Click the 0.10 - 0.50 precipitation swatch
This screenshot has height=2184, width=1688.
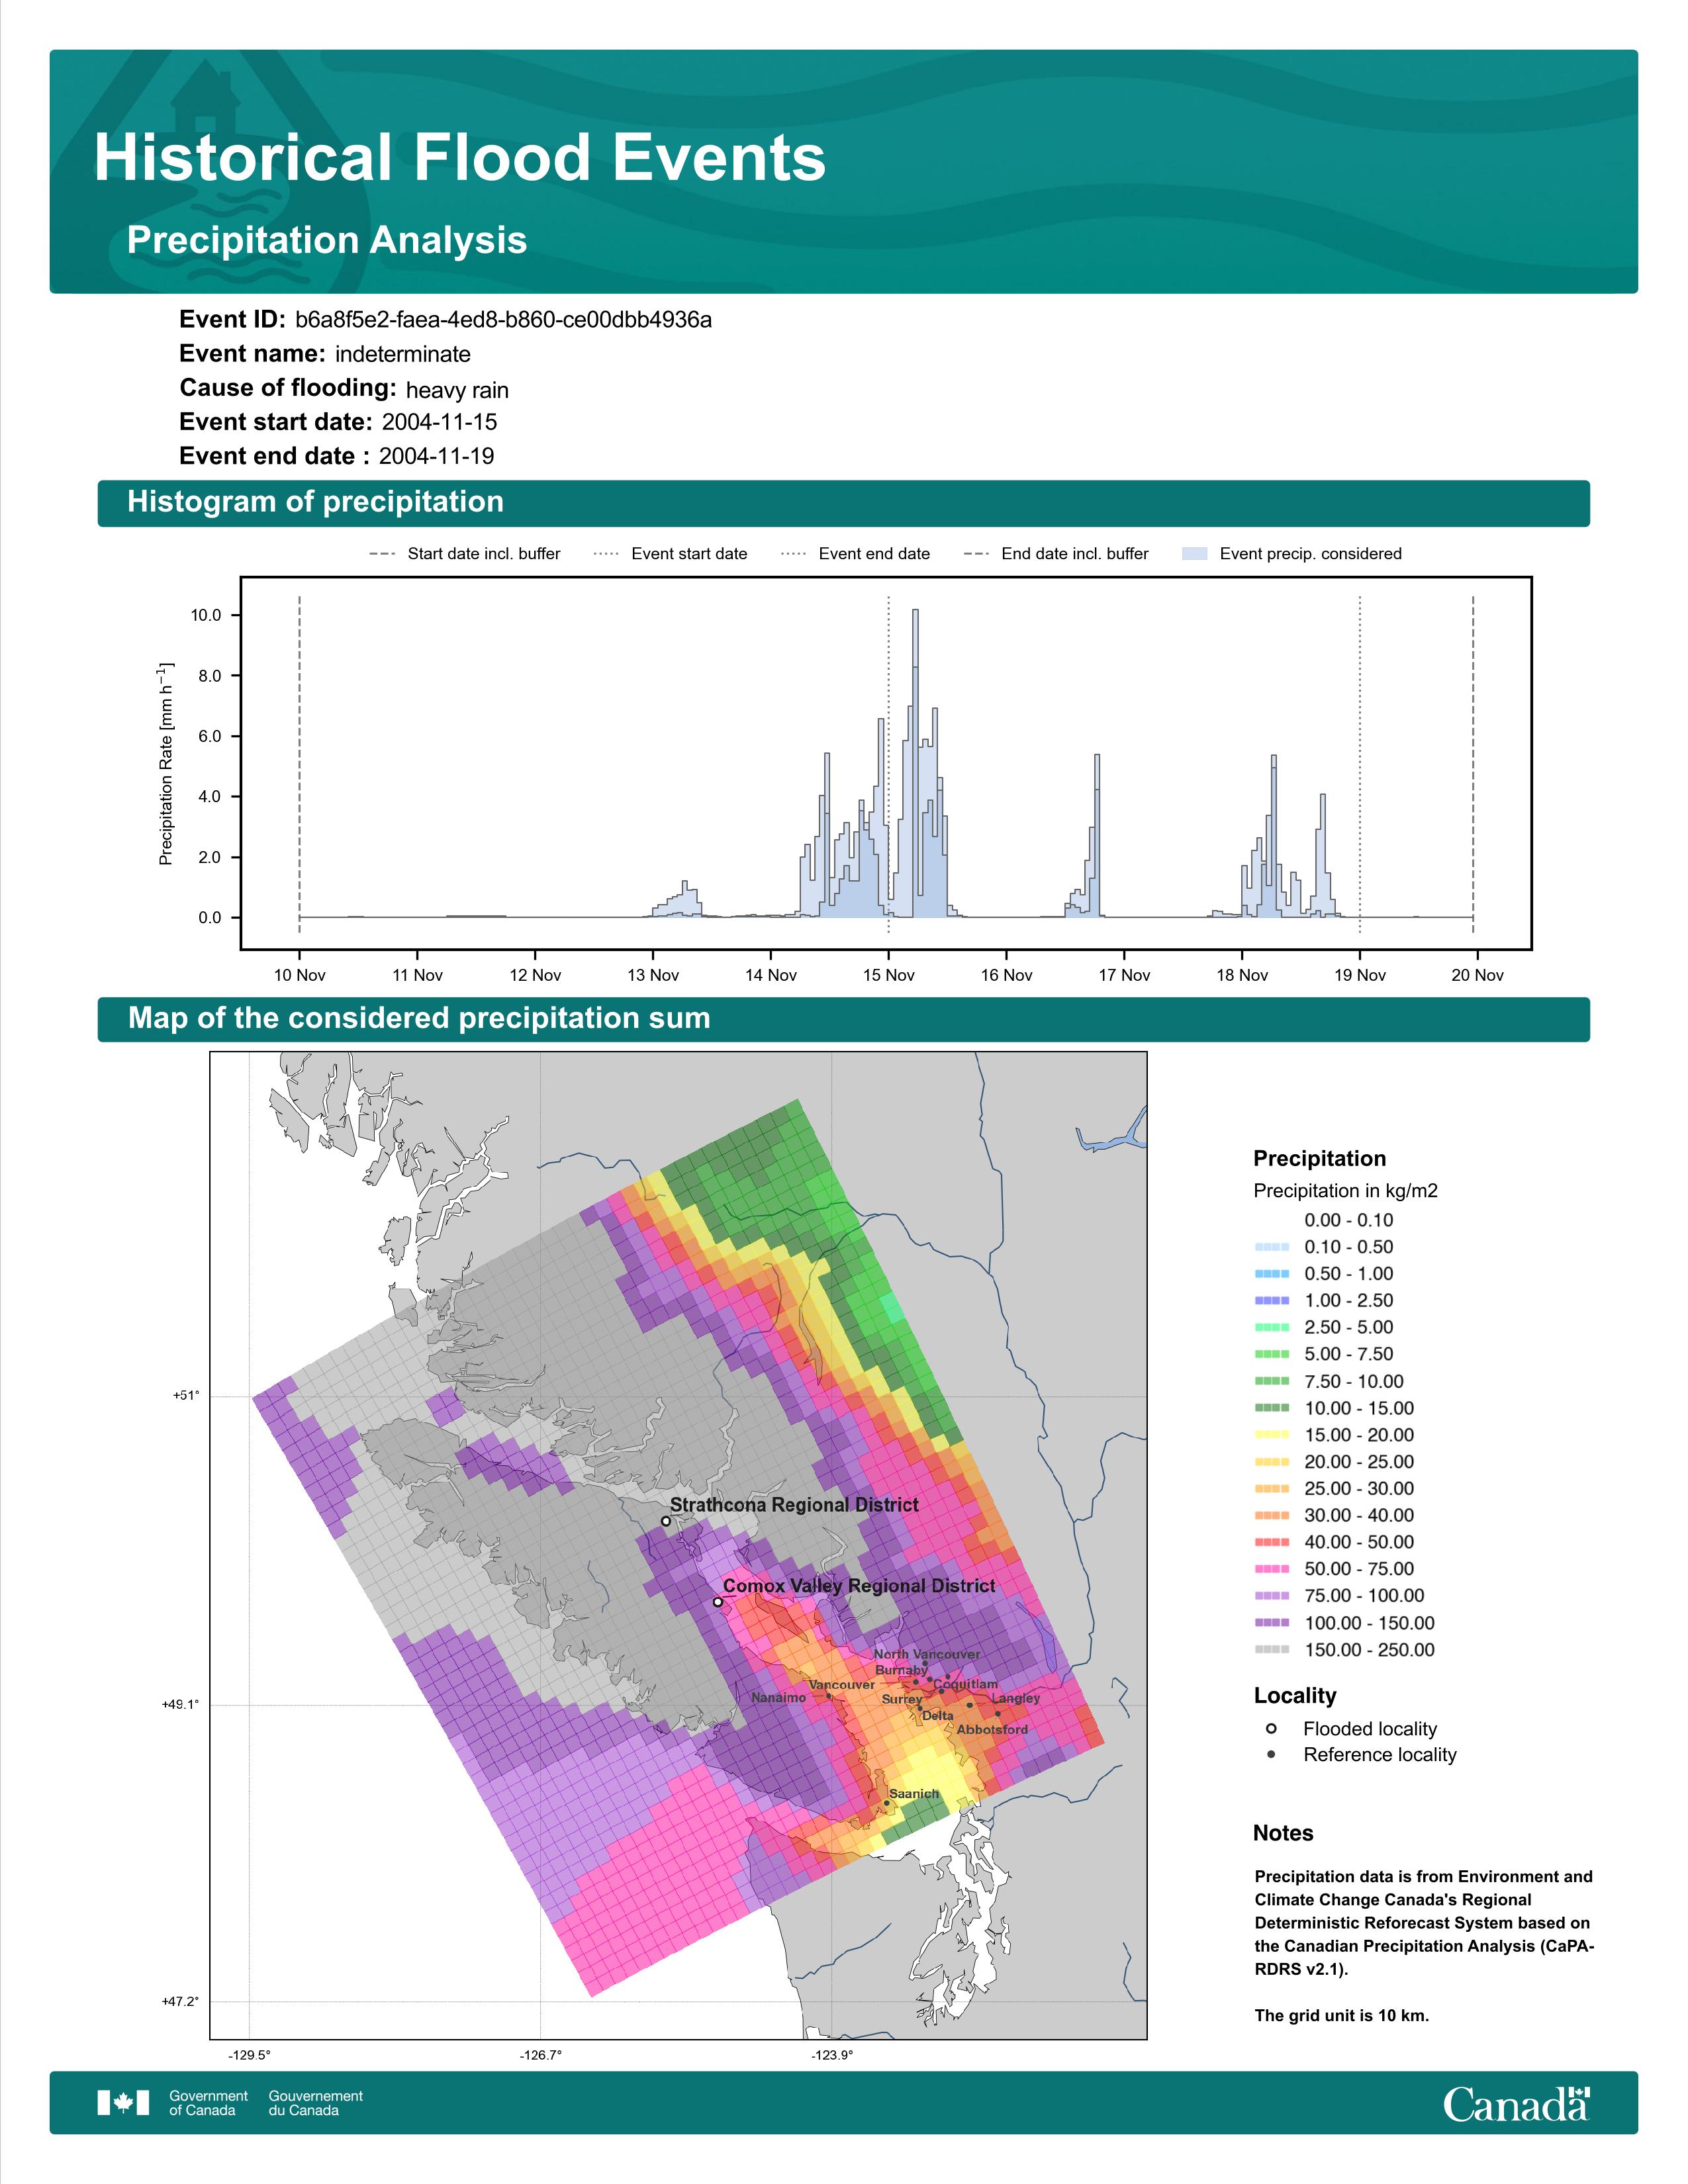click(1271, 1247)
